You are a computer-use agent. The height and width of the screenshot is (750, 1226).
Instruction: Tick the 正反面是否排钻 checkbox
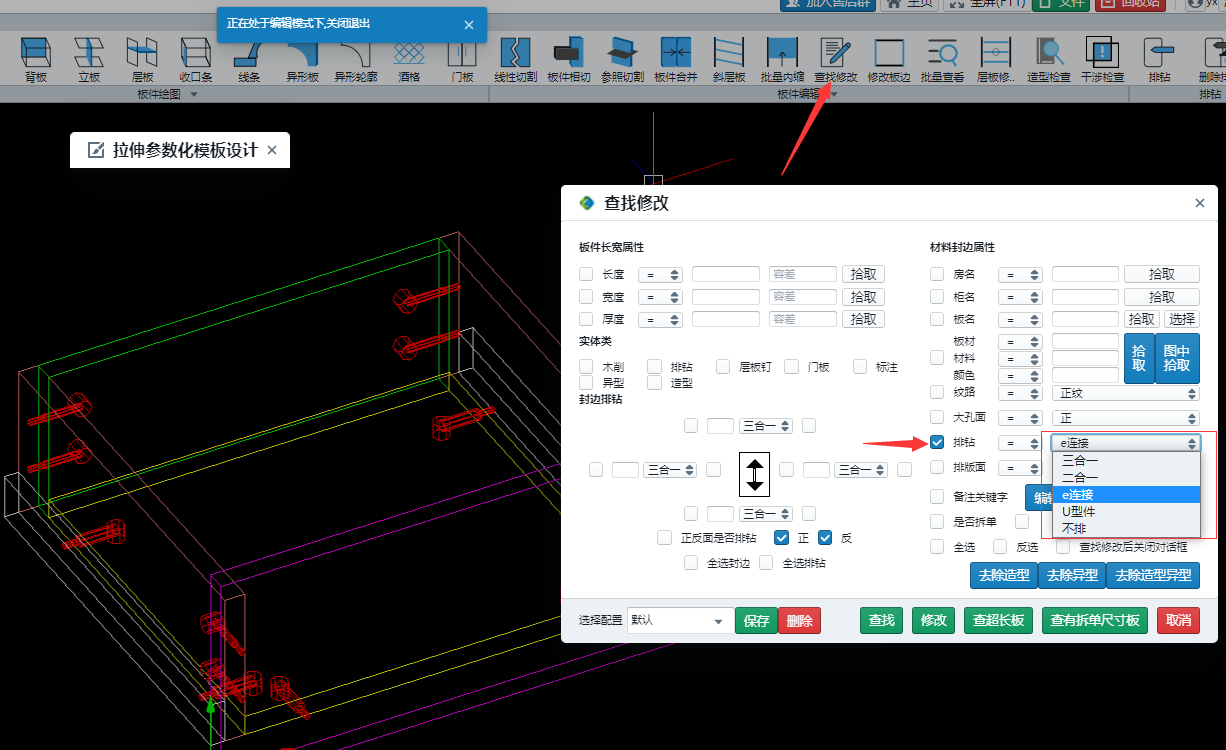click(665, 538)
